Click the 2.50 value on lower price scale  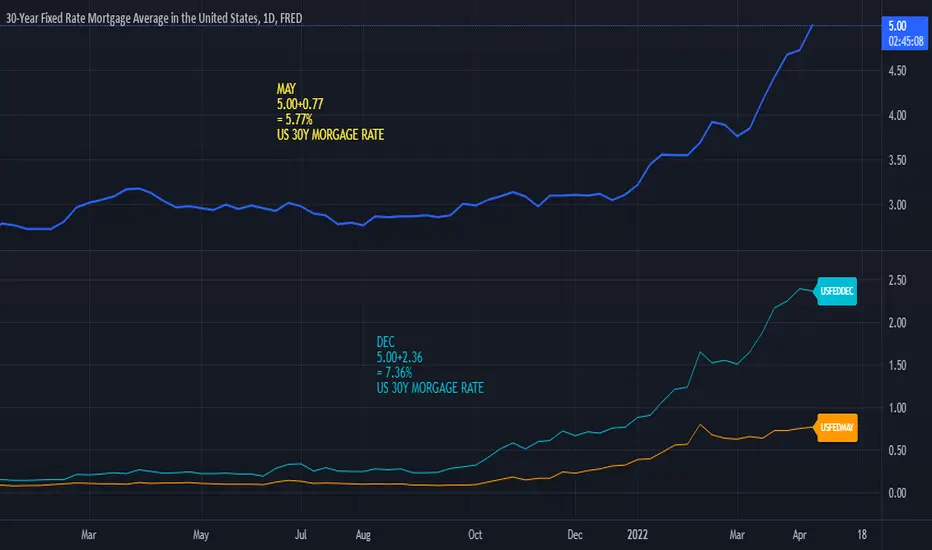[x=897, y=280]
